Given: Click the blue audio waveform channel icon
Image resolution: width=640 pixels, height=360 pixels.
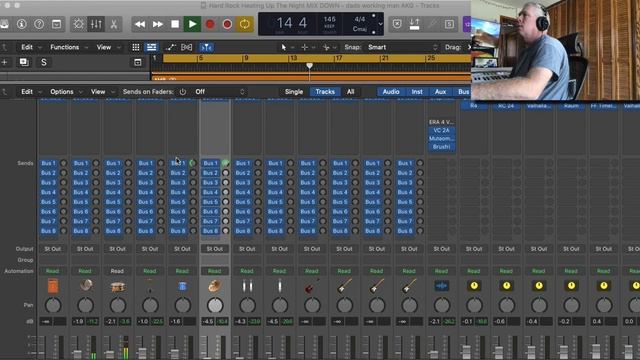Looking at the screenshot, I should point(442,286).
